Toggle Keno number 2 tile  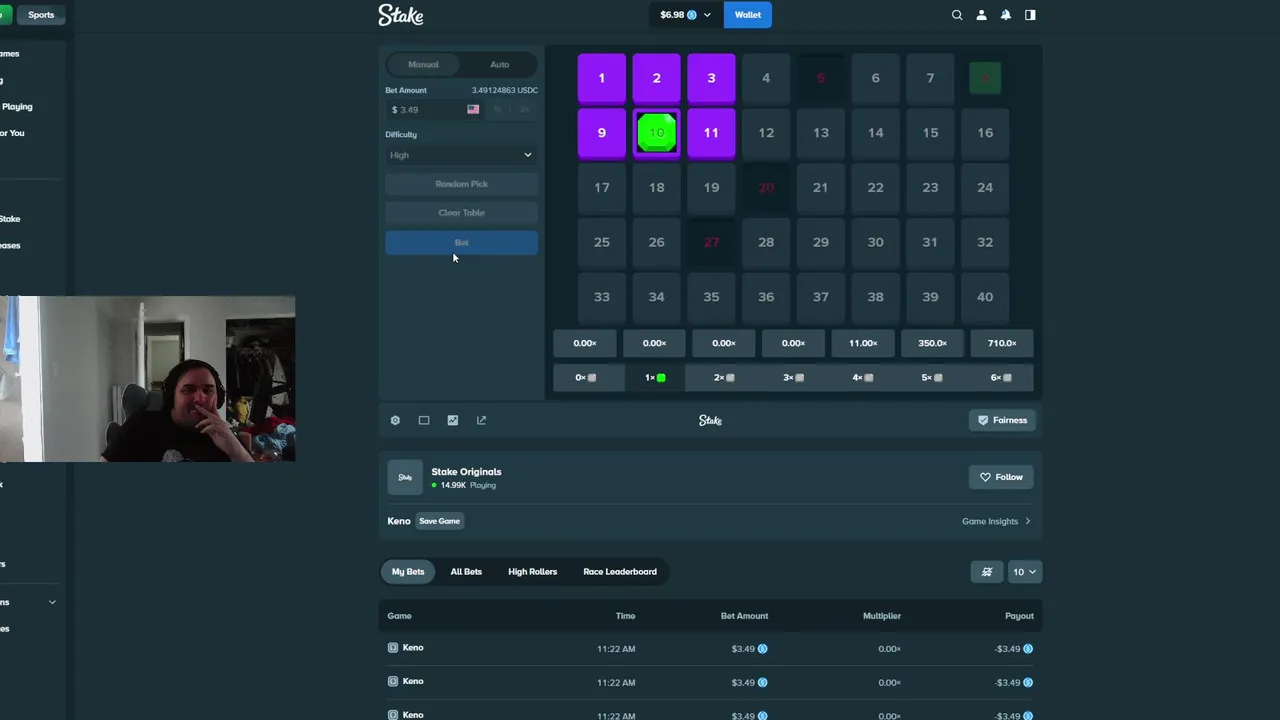(657, 78)
